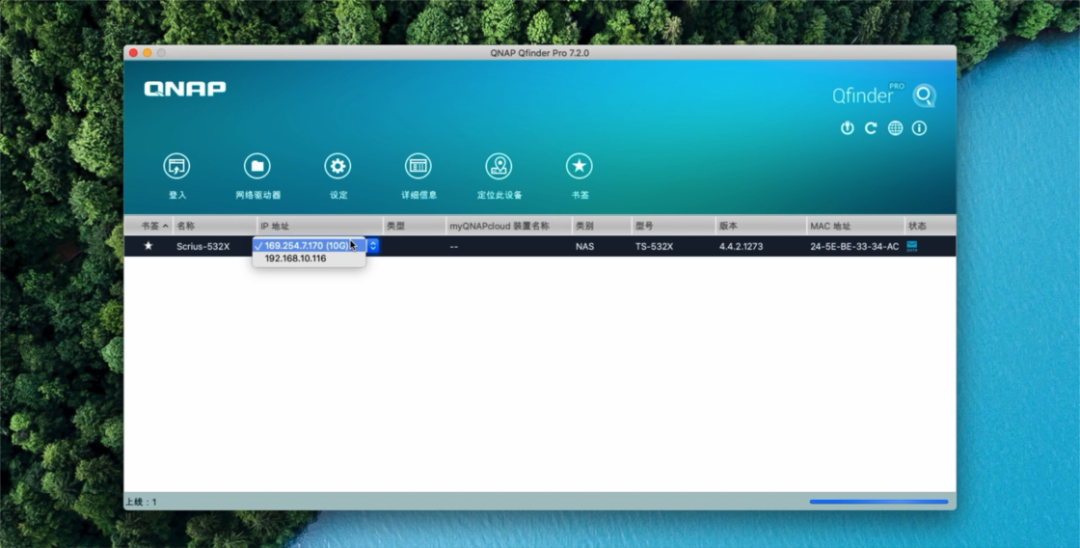Open the 设定 settings gear icon
The image size is (1080, 548).
tap(338, 166)
